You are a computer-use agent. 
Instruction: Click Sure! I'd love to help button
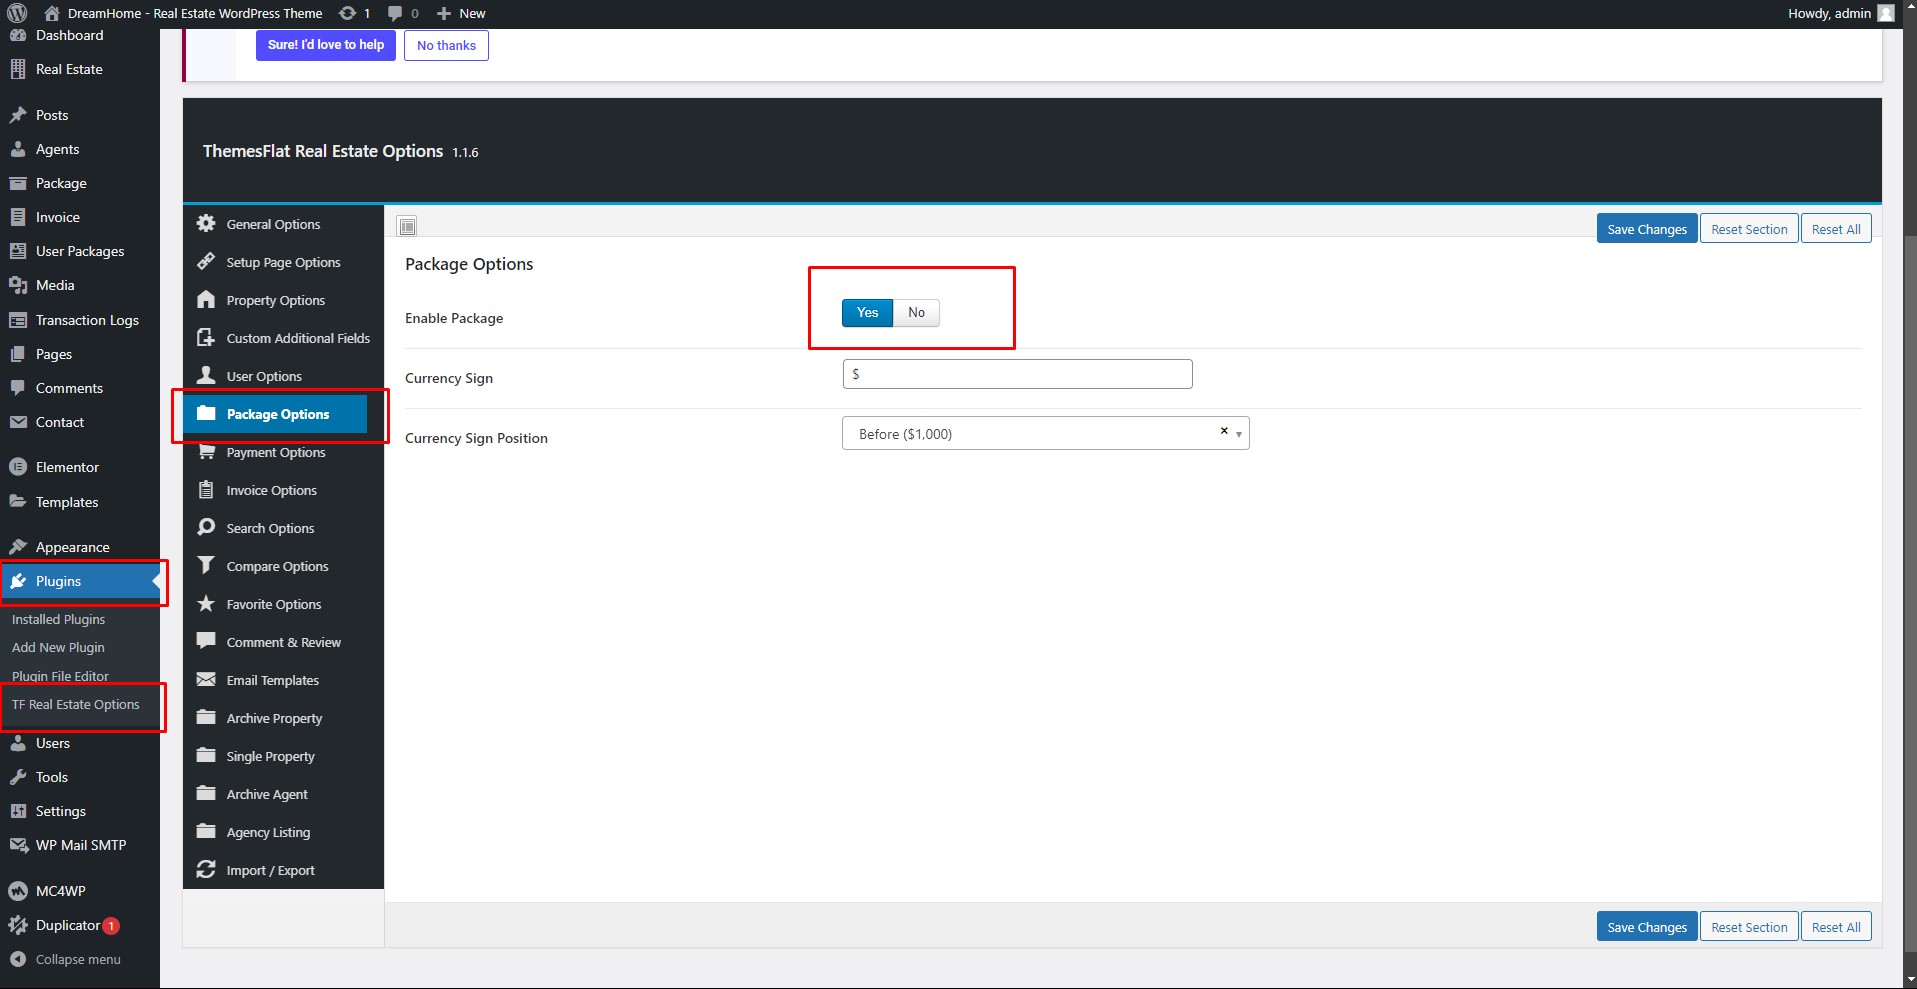326,45
